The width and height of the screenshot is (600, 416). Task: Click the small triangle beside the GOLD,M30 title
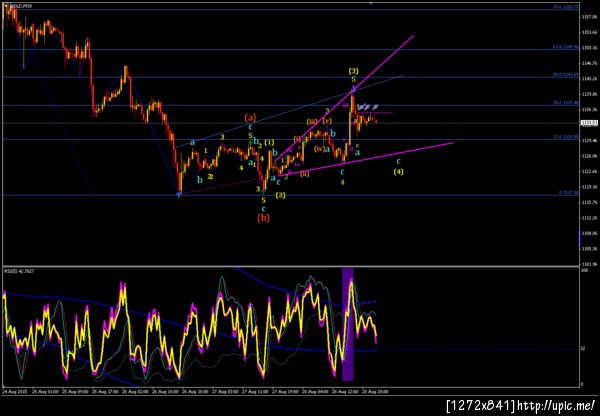(5, 7)
